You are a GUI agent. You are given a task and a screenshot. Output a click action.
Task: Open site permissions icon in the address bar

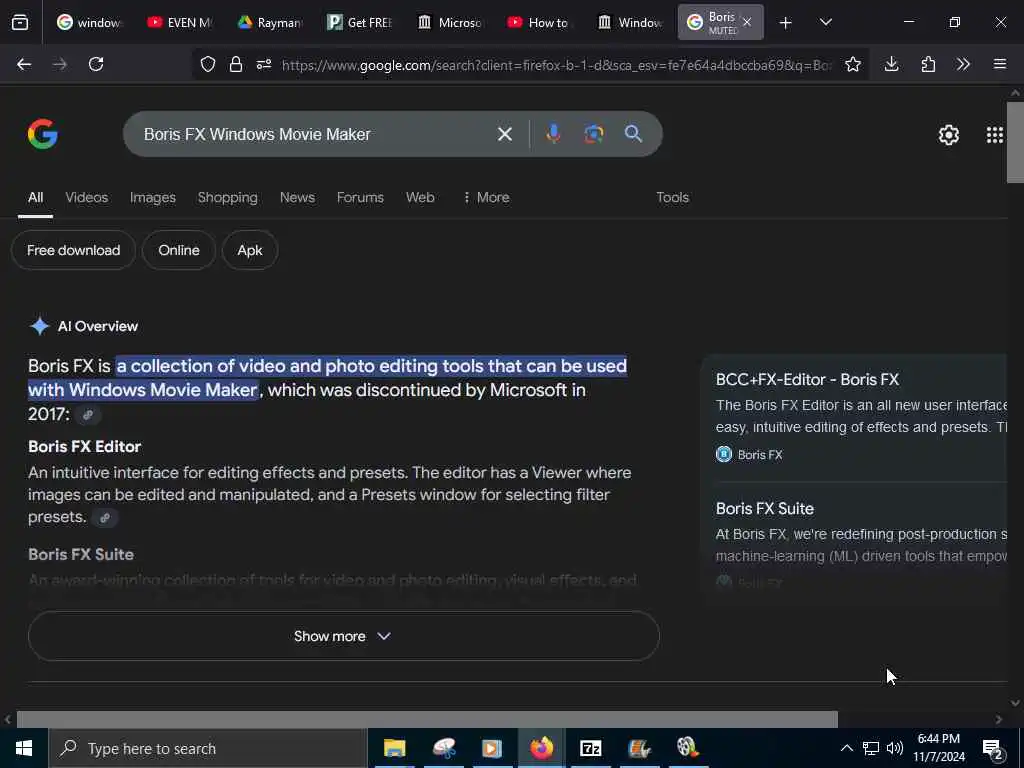tap(264, 64)
